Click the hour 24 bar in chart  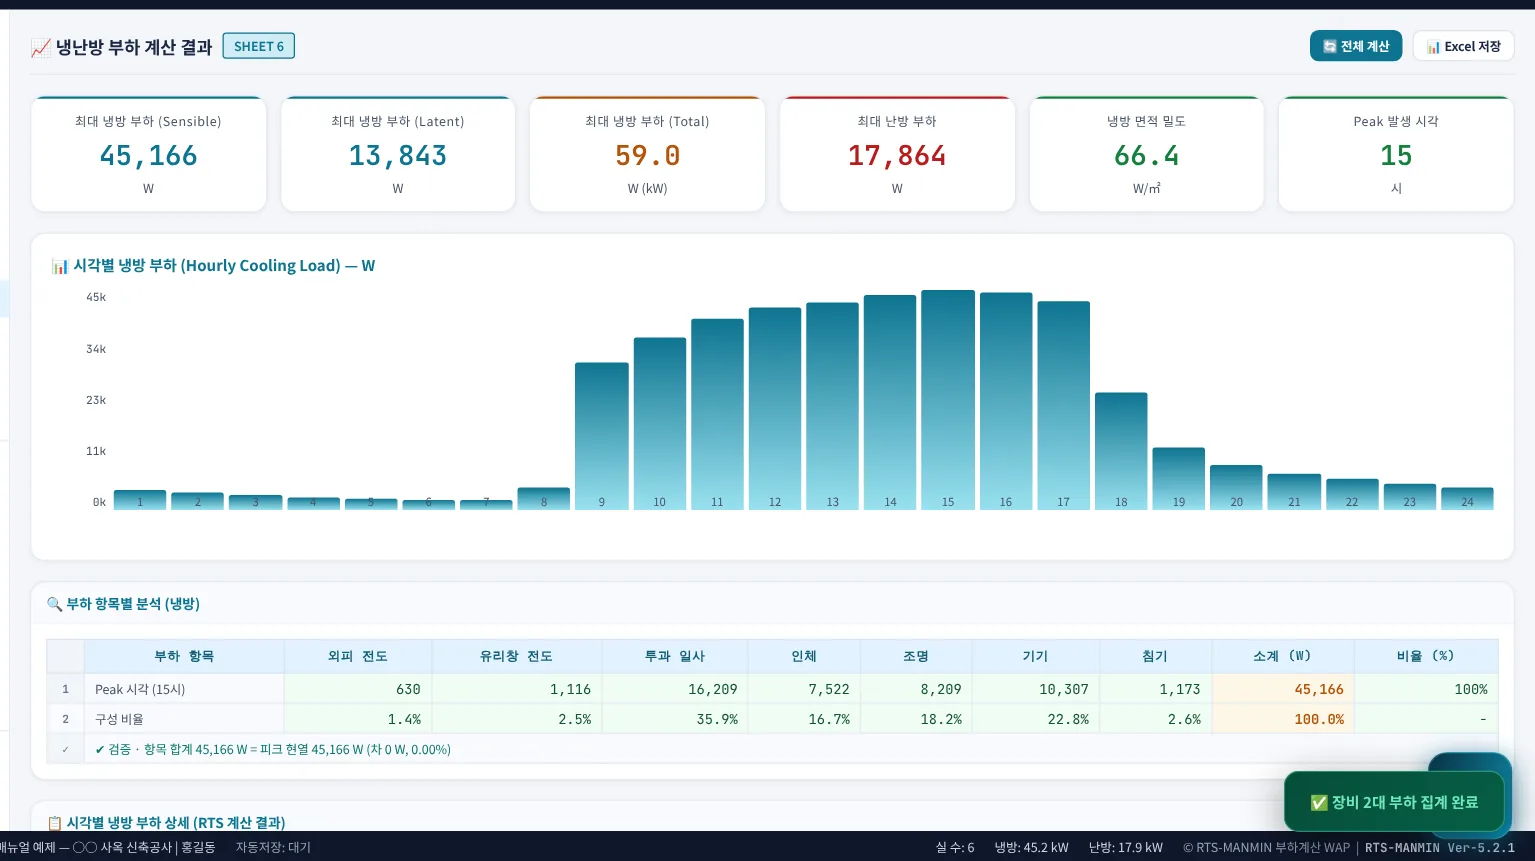pos(1467,499)
